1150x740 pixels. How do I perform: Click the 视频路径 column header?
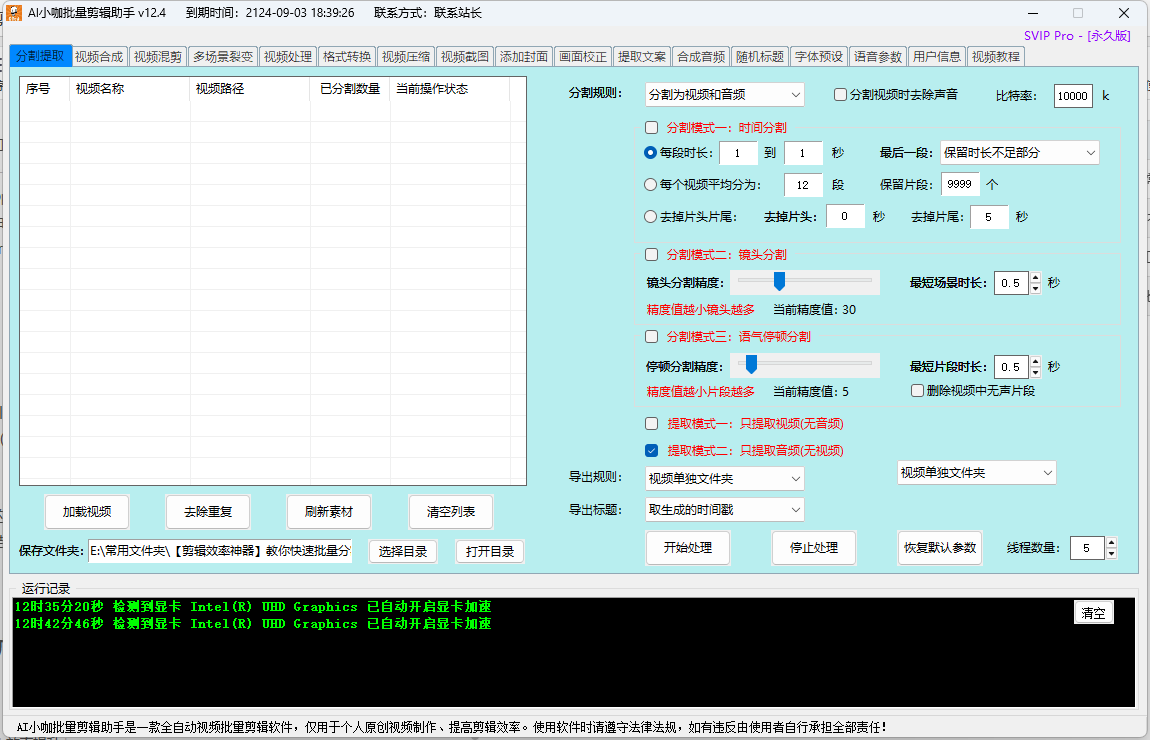pos(250,89)
